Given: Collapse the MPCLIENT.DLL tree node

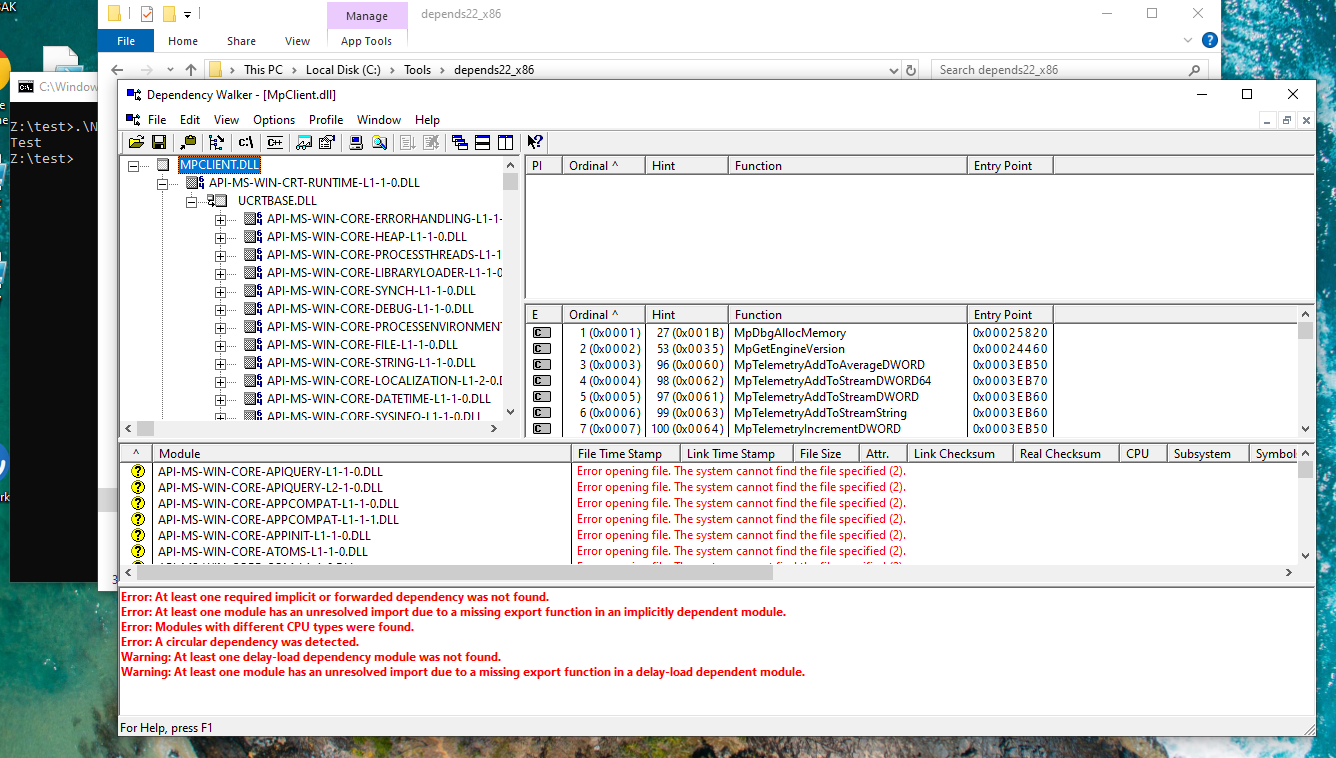Looking at the screenshot, I should pos(134,165).
